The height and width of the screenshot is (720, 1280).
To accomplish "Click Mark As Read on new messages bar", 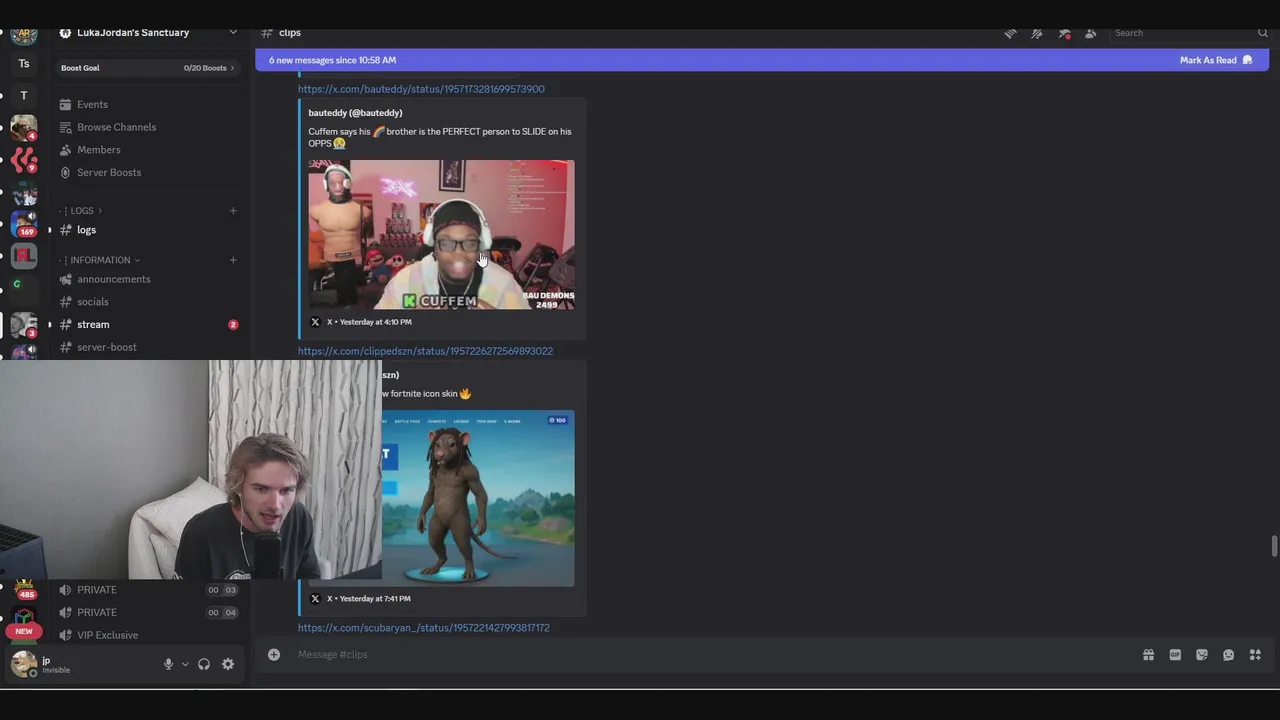I will click(x=1216, y=60).
